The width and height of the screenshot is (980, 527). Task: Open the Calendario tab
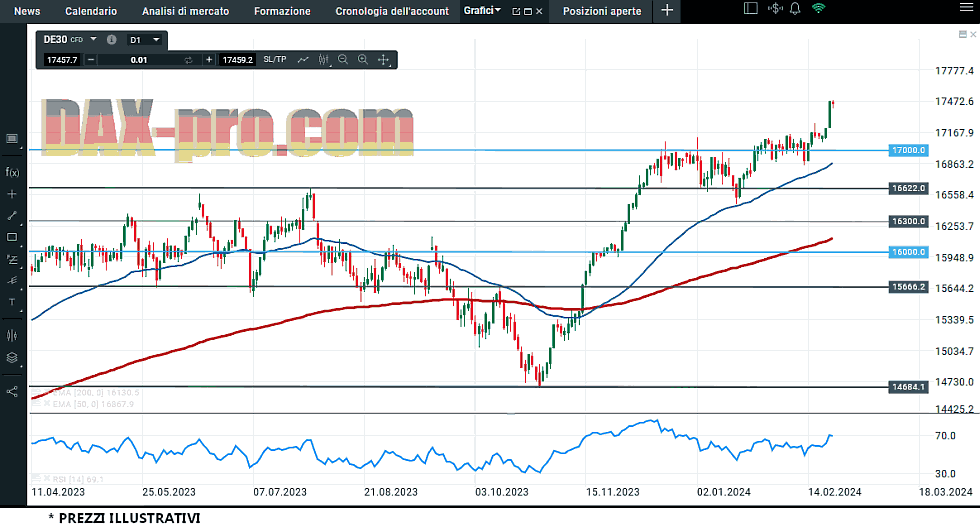91,11
